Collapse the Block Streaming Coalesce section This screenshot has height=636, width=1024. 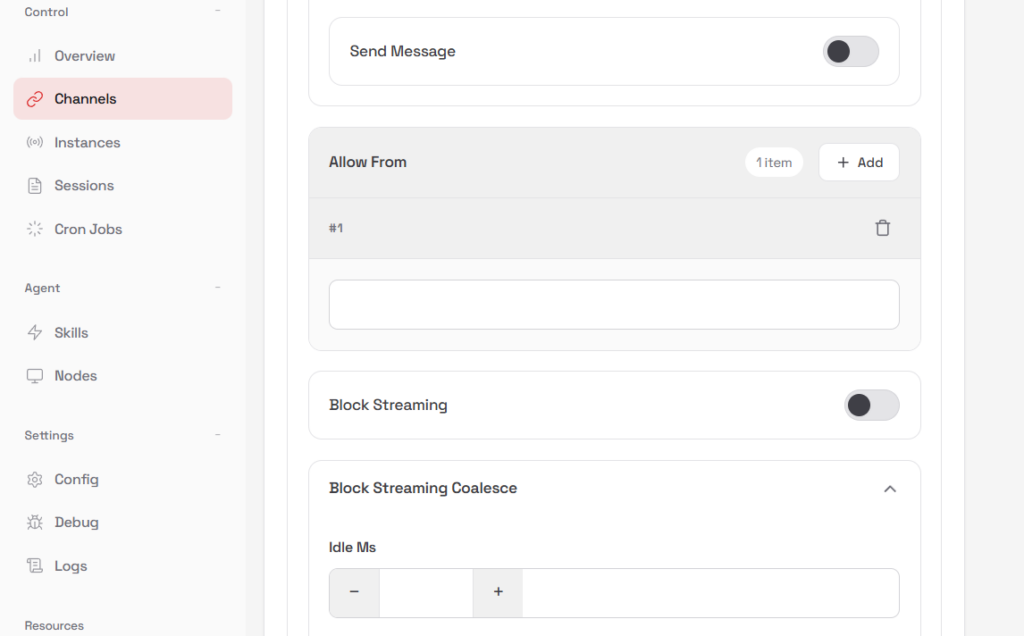click(889, 489)
